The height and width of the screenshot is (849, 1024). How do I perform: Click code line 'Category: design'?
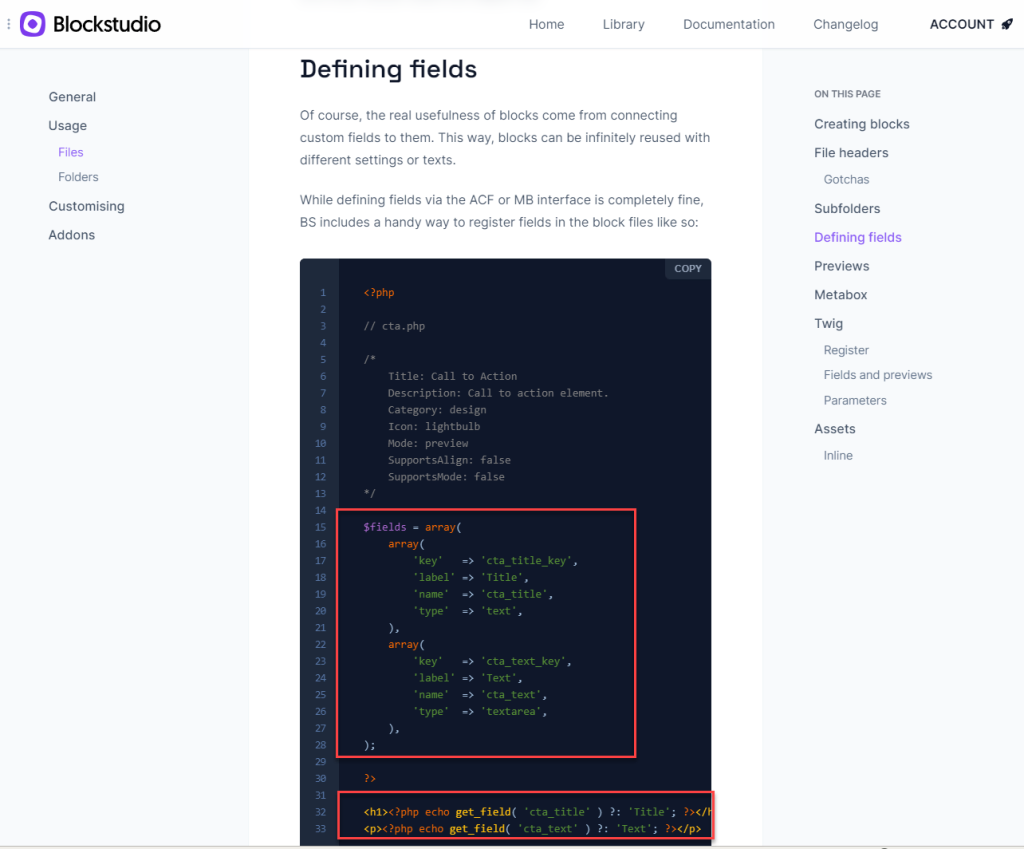tap(436, 410)
